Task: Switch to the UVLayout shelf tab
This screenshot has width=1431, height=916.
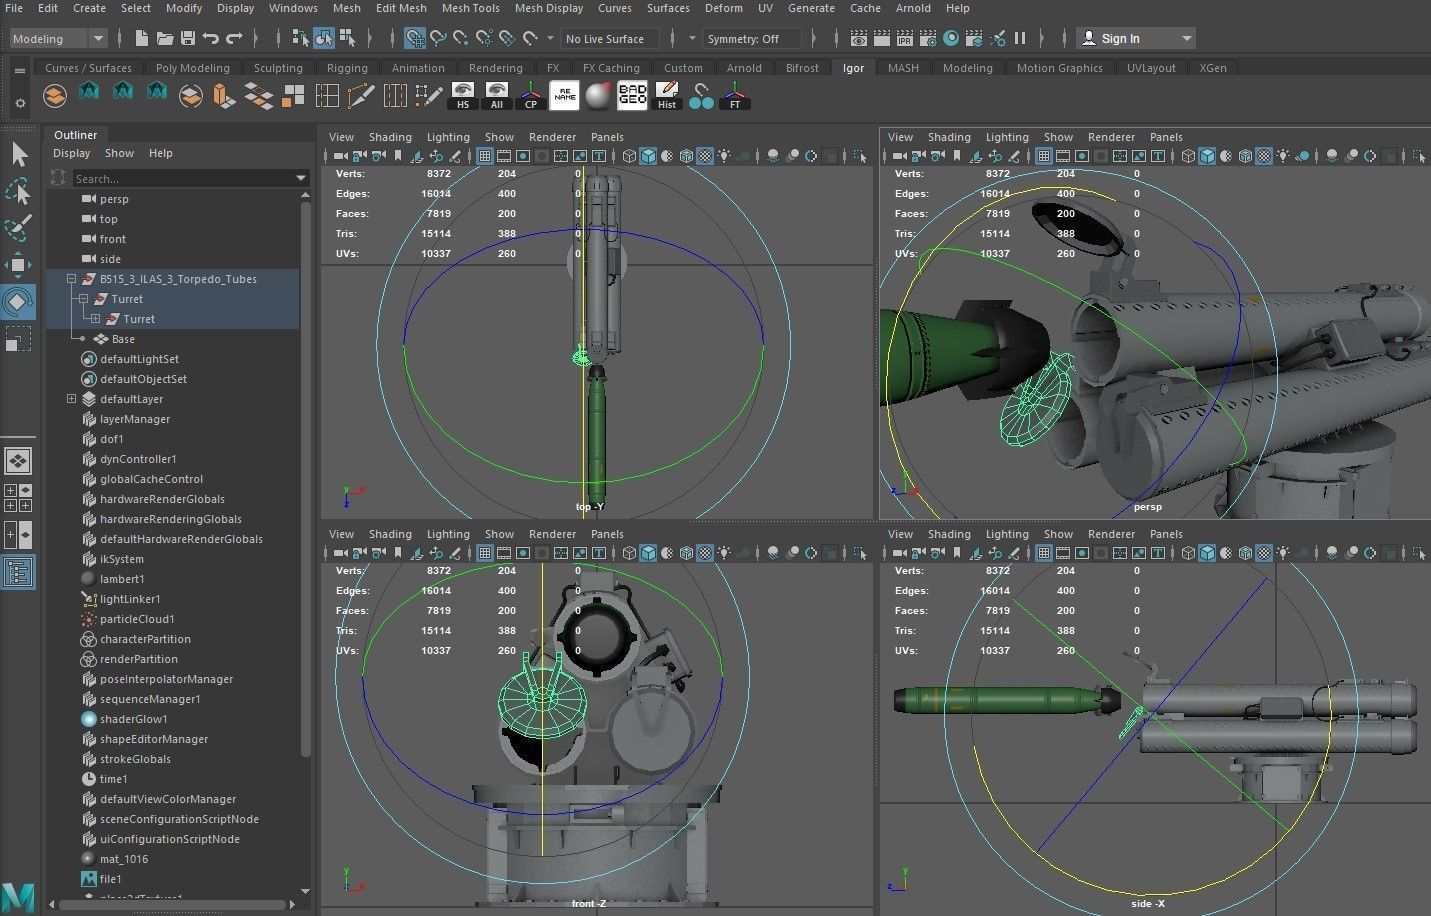Action: (1151, 68)
